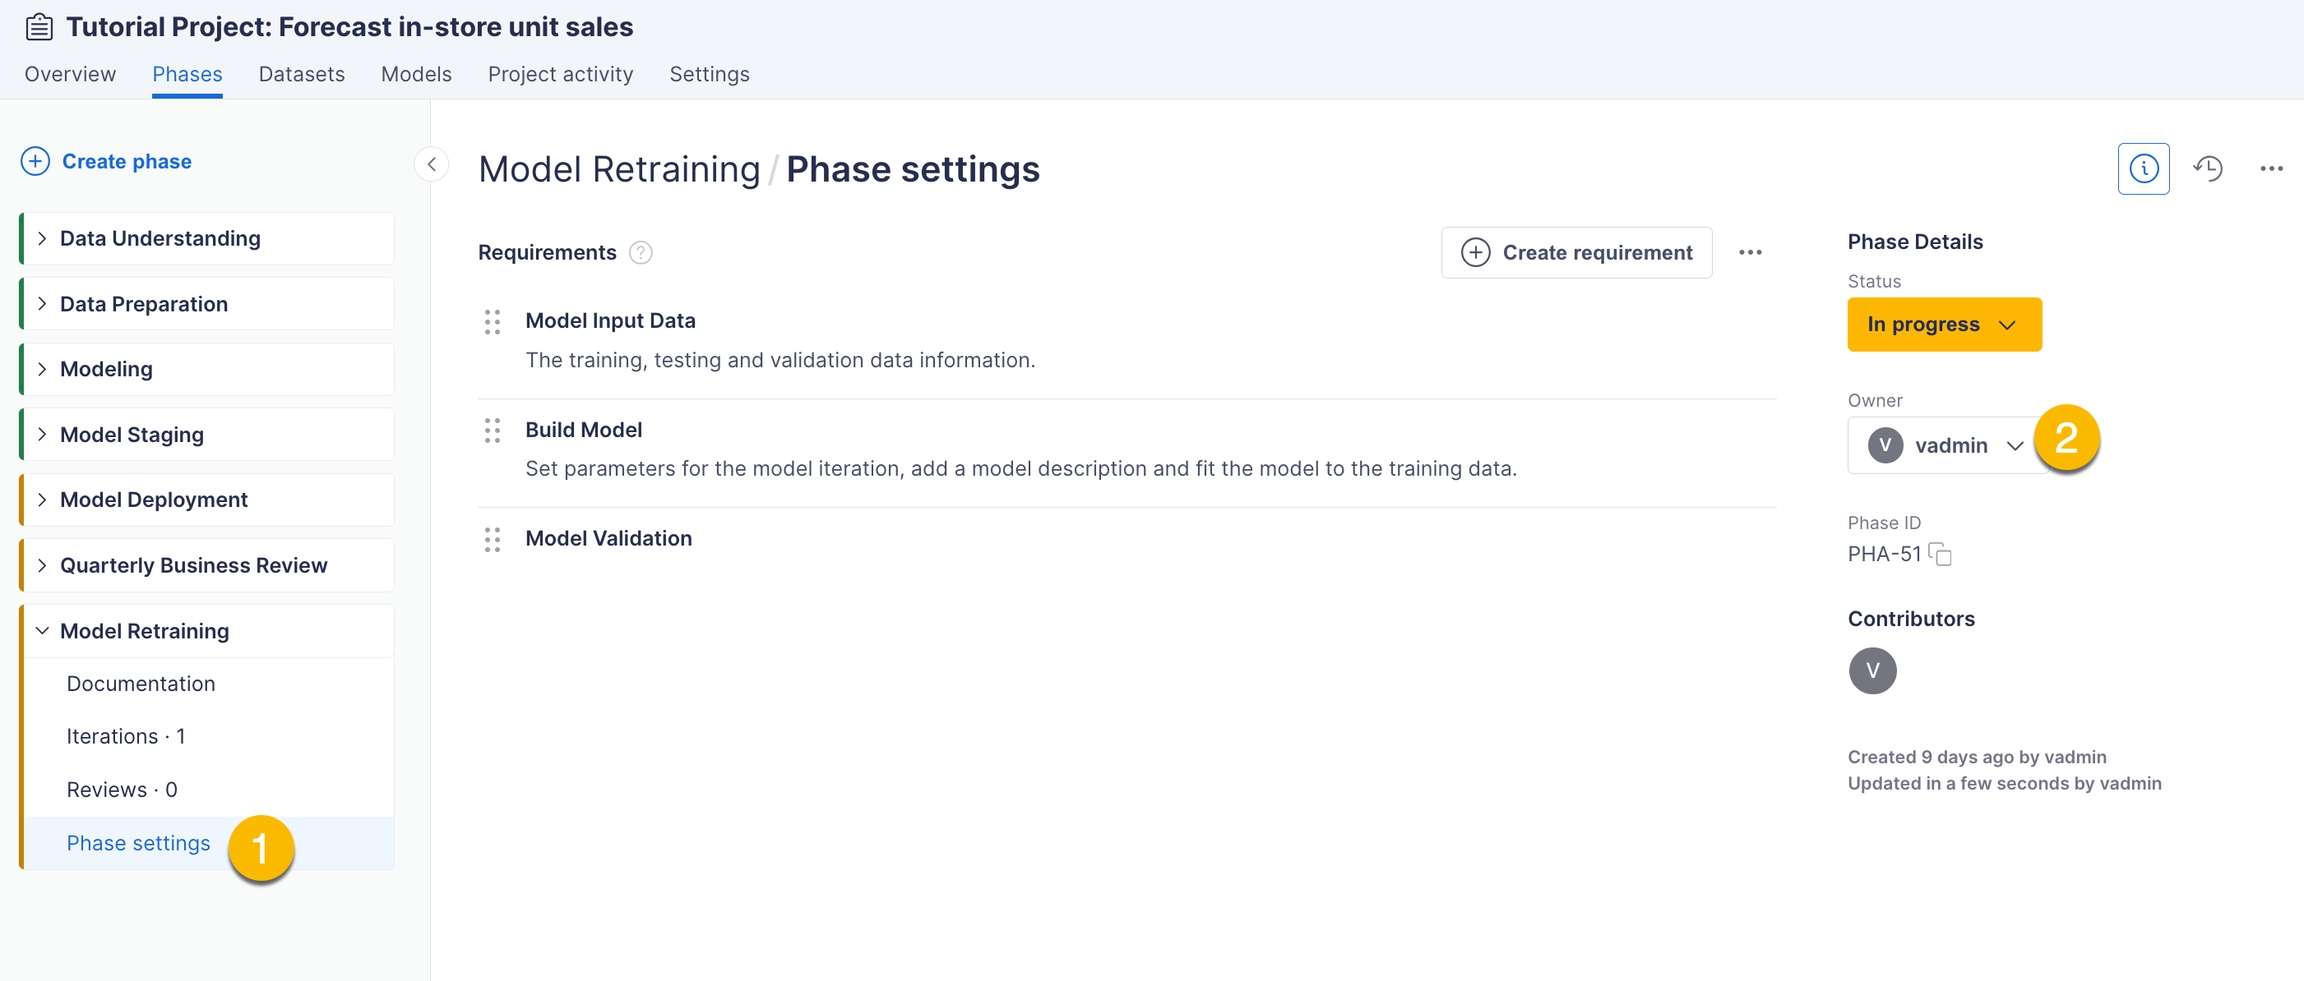2304x981 pixels.
Task: Click the Requirements help question mark icon
Action: (x=641, y=253)
